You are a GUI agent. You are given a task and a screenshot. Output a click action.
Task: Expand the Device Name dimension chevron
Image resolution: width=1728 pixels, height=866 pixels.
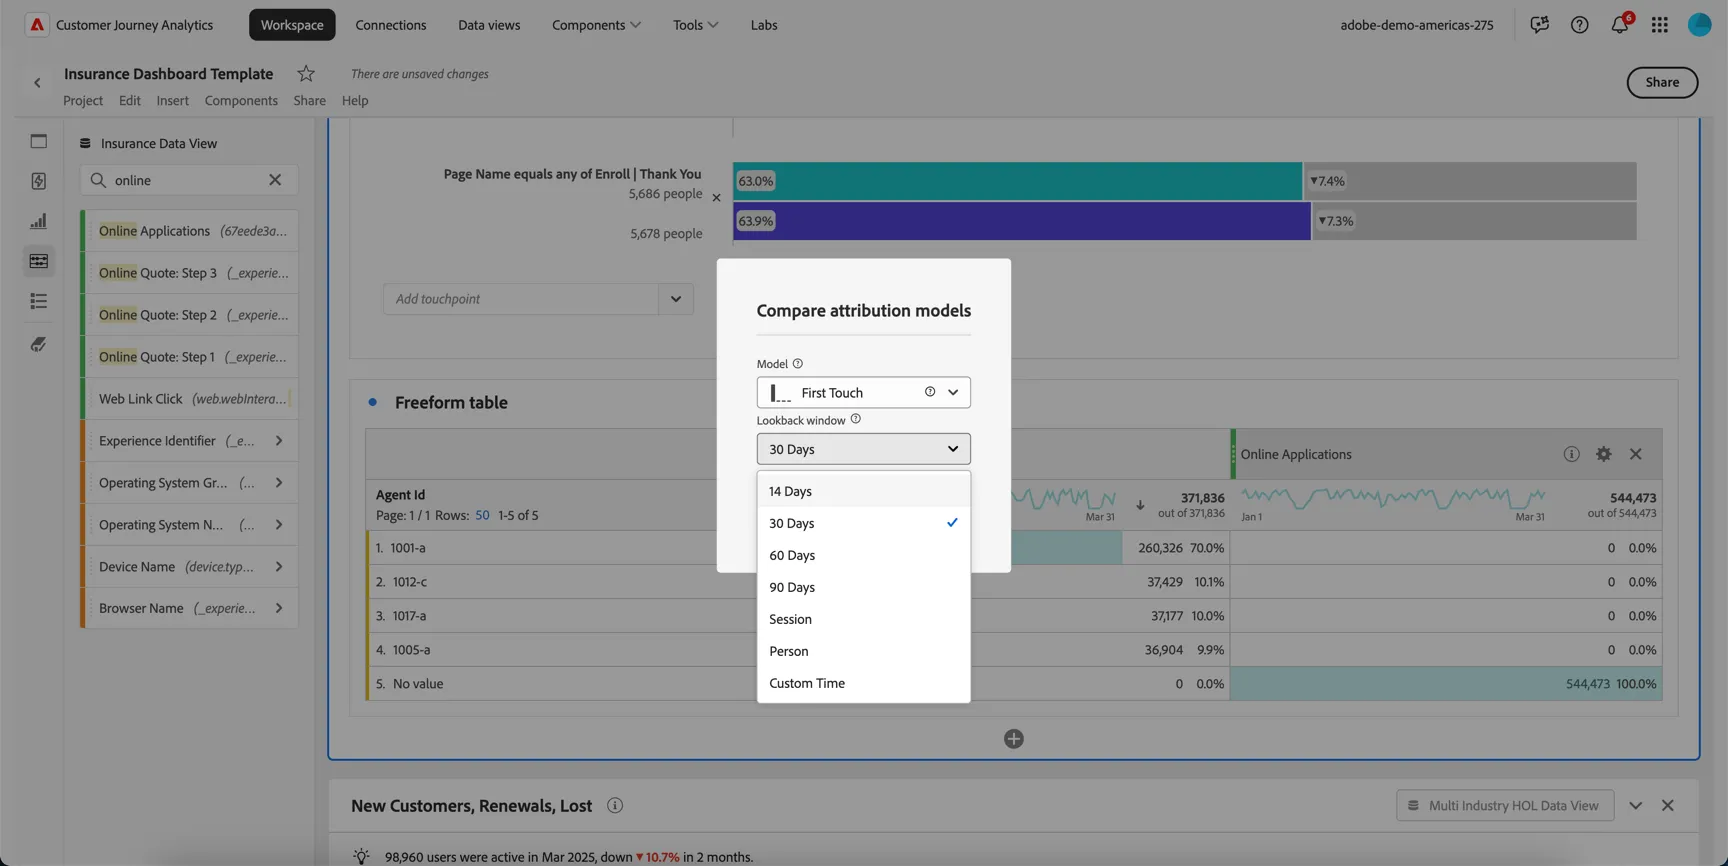click(279, 567)
